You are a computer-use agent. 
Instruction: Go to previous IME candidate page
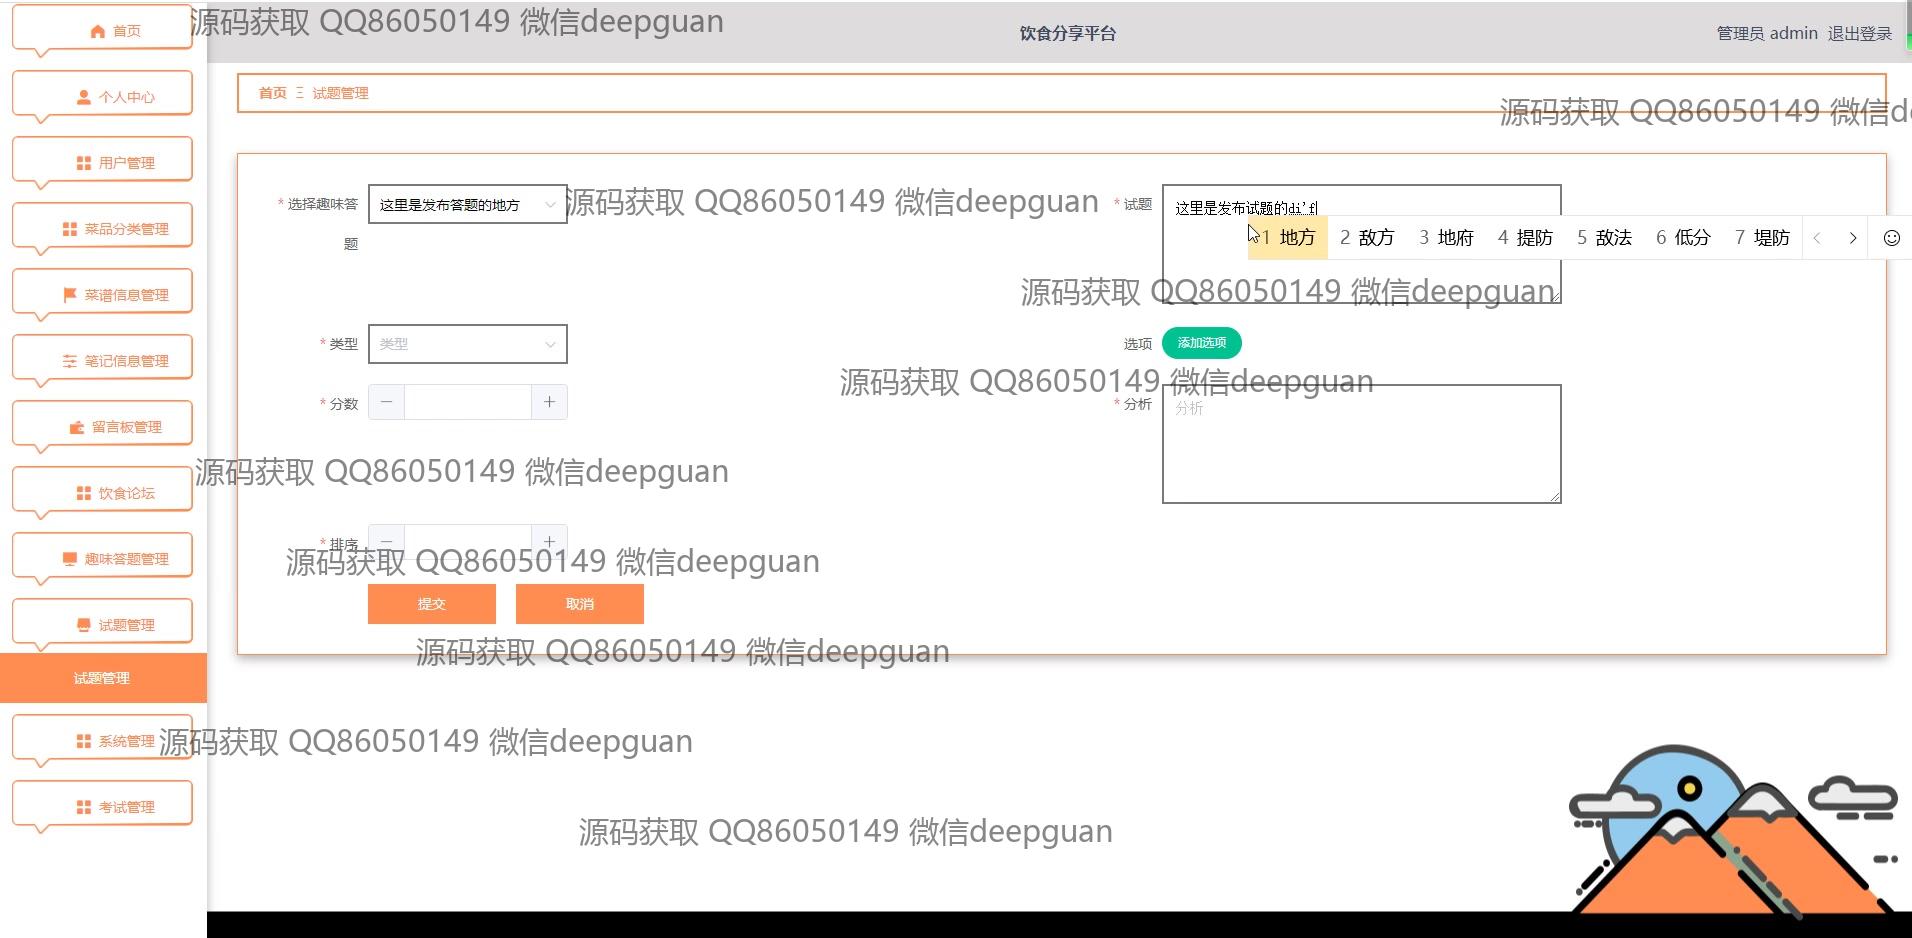[1817, 238]
